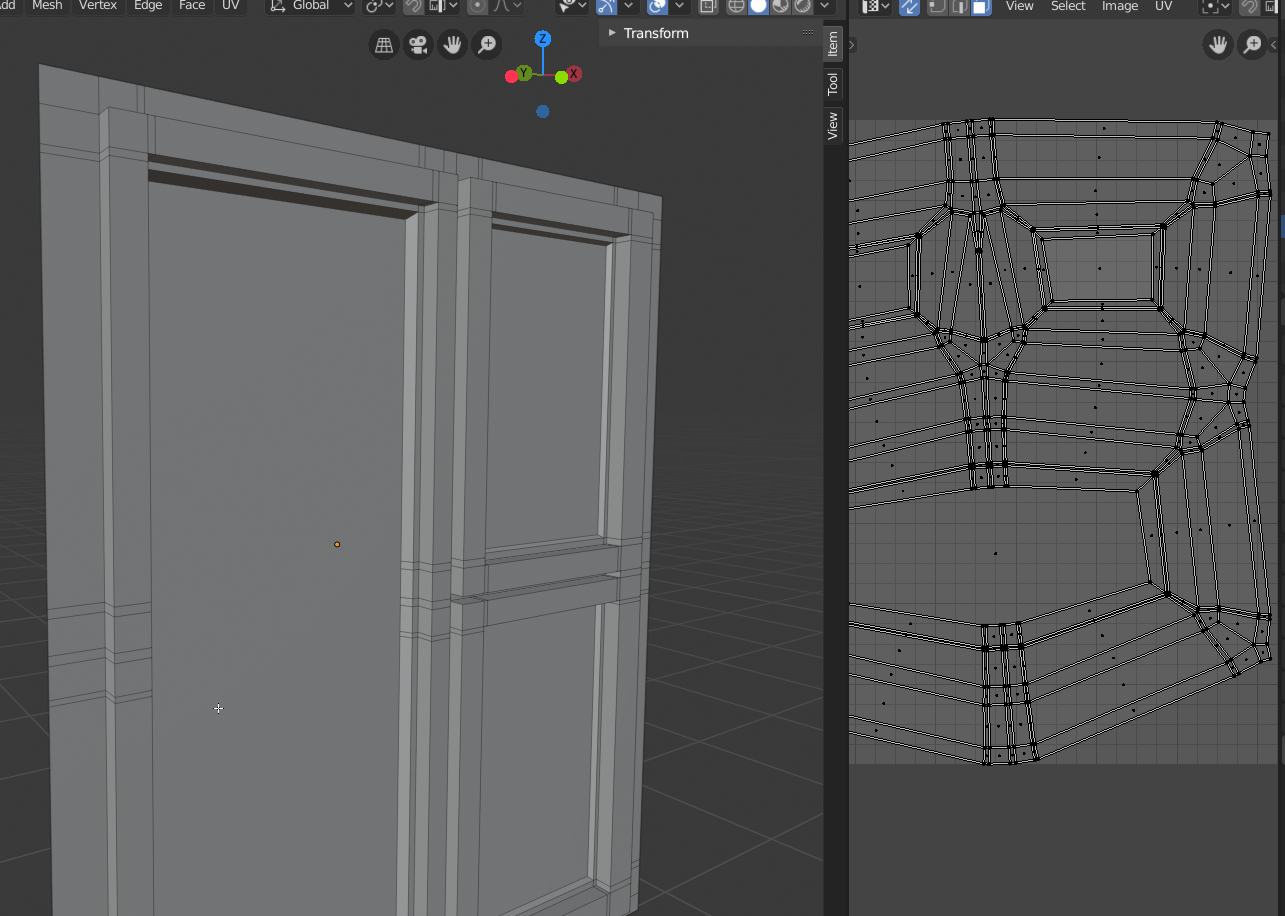1285x916 pixels.
Task: Toggle X-ray mode
Action: [x=708, y=6]
